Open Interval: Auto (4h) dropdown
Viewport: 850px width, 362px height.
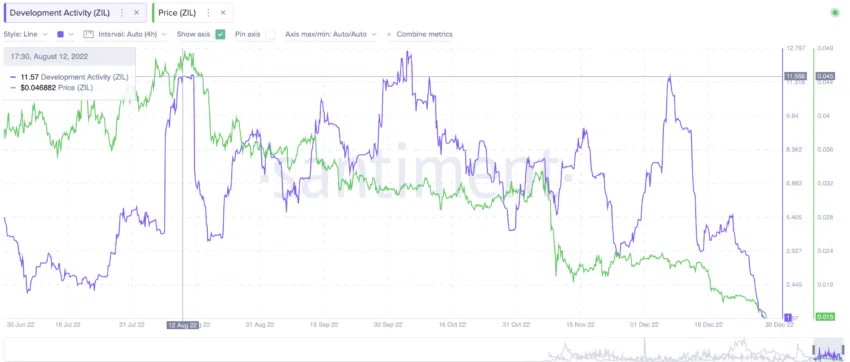132,34
